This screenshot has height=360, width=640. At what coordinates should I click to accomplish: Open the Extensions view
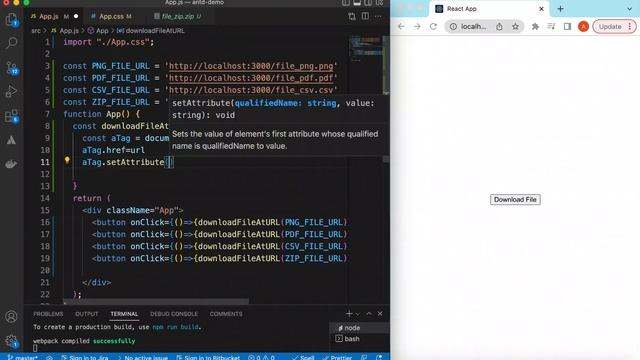click(x=11, y=116)
